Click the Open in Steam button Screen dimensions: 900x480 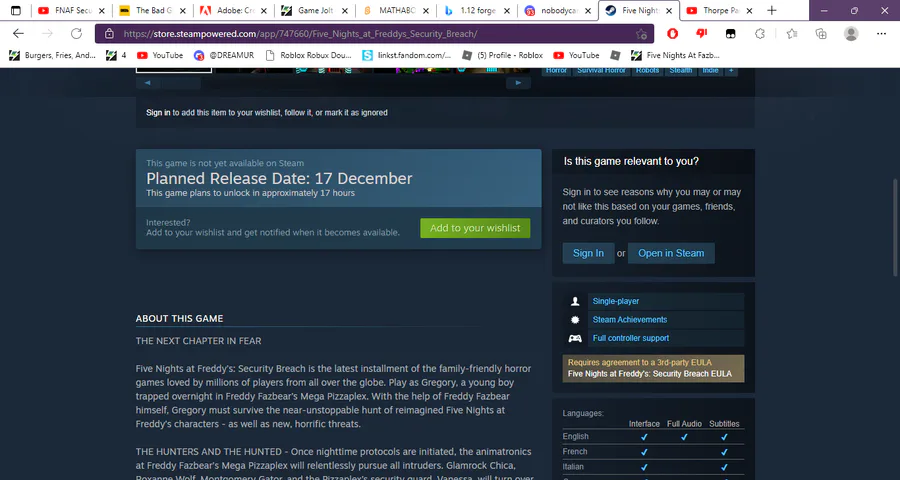(x=671, y=253)
